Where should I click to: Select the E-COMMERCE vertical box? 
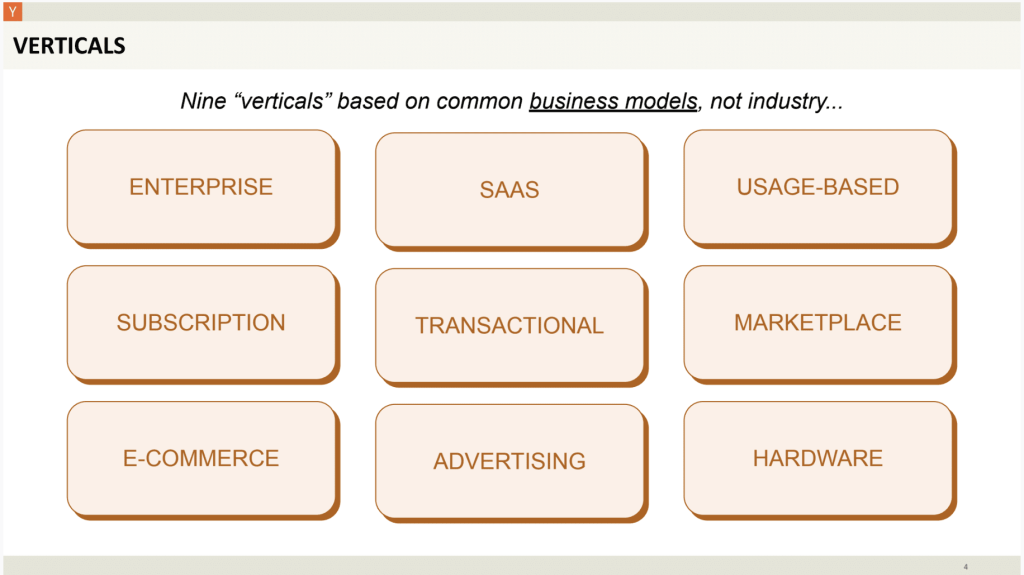(203, 460)
